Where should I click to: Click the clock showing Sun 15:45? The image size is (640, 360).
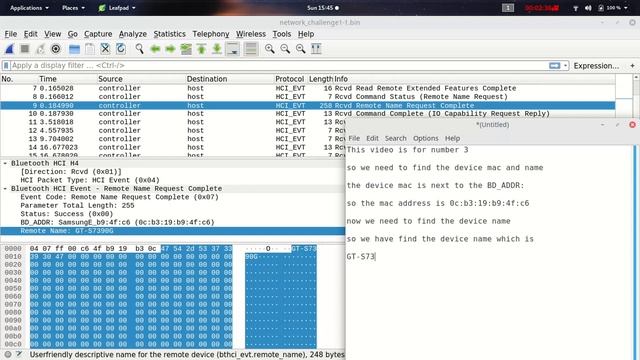pos(322,8)
